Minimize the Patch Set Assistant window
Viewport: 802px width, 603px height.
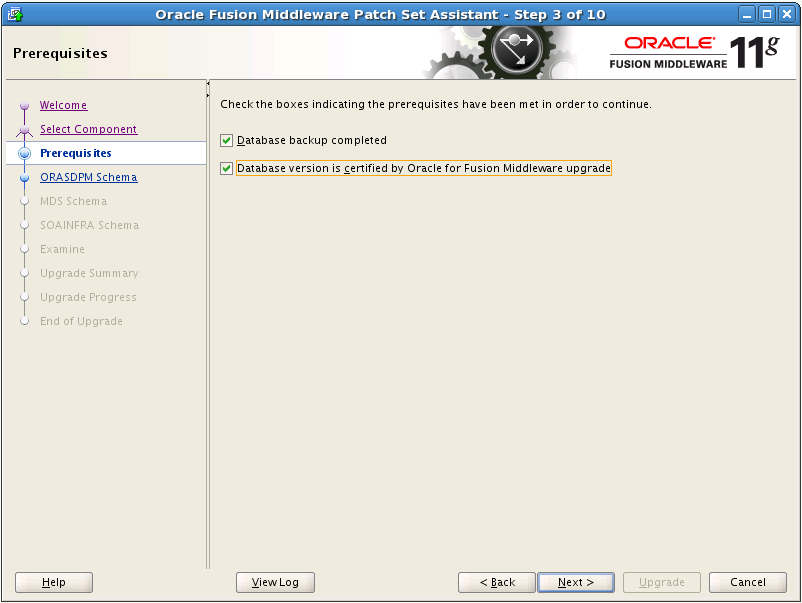(747, 14)
